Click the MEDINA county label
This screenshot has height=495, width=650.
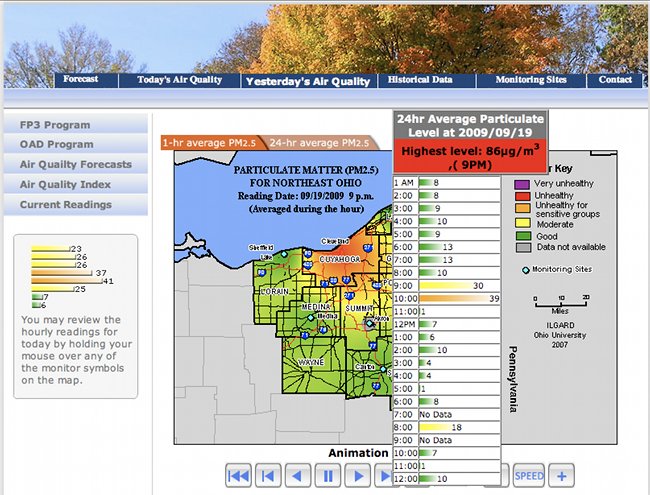point(315,307)
